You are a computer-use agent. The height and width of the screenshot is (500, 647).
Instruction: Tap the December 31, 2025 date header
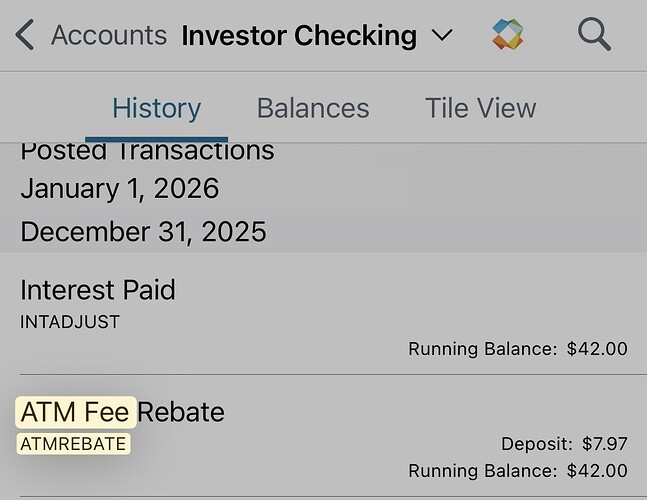143,232
